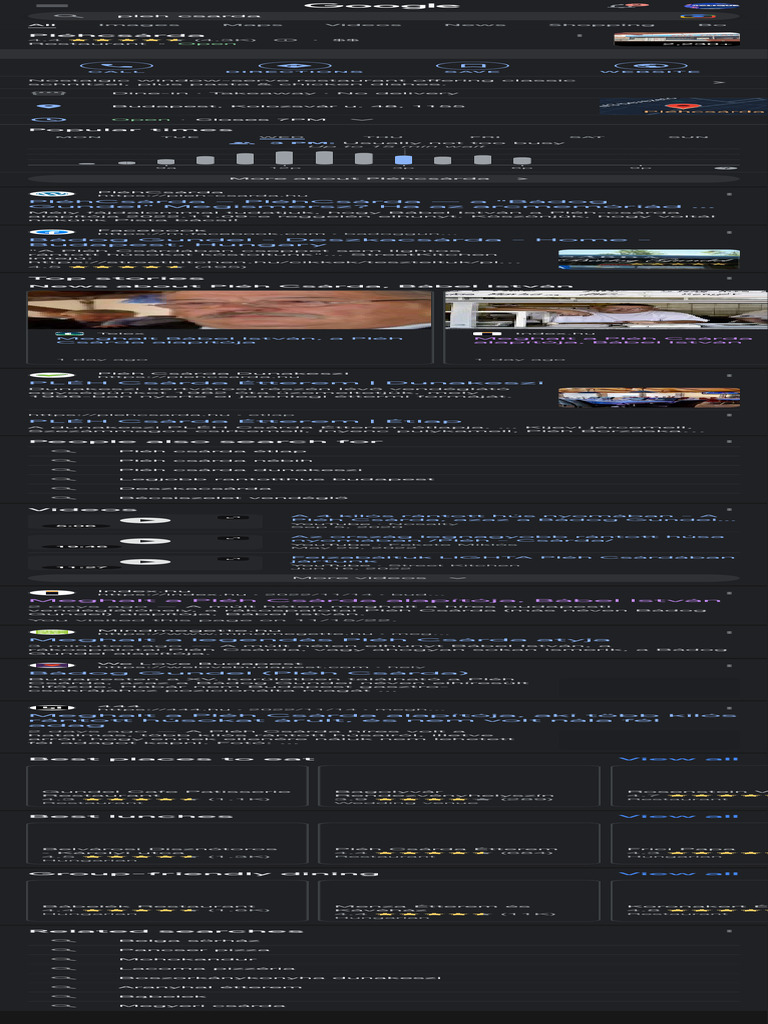Open the 444 result link
The height and width of the screenshot is (1024, 768).
click(x=383, y=719)
